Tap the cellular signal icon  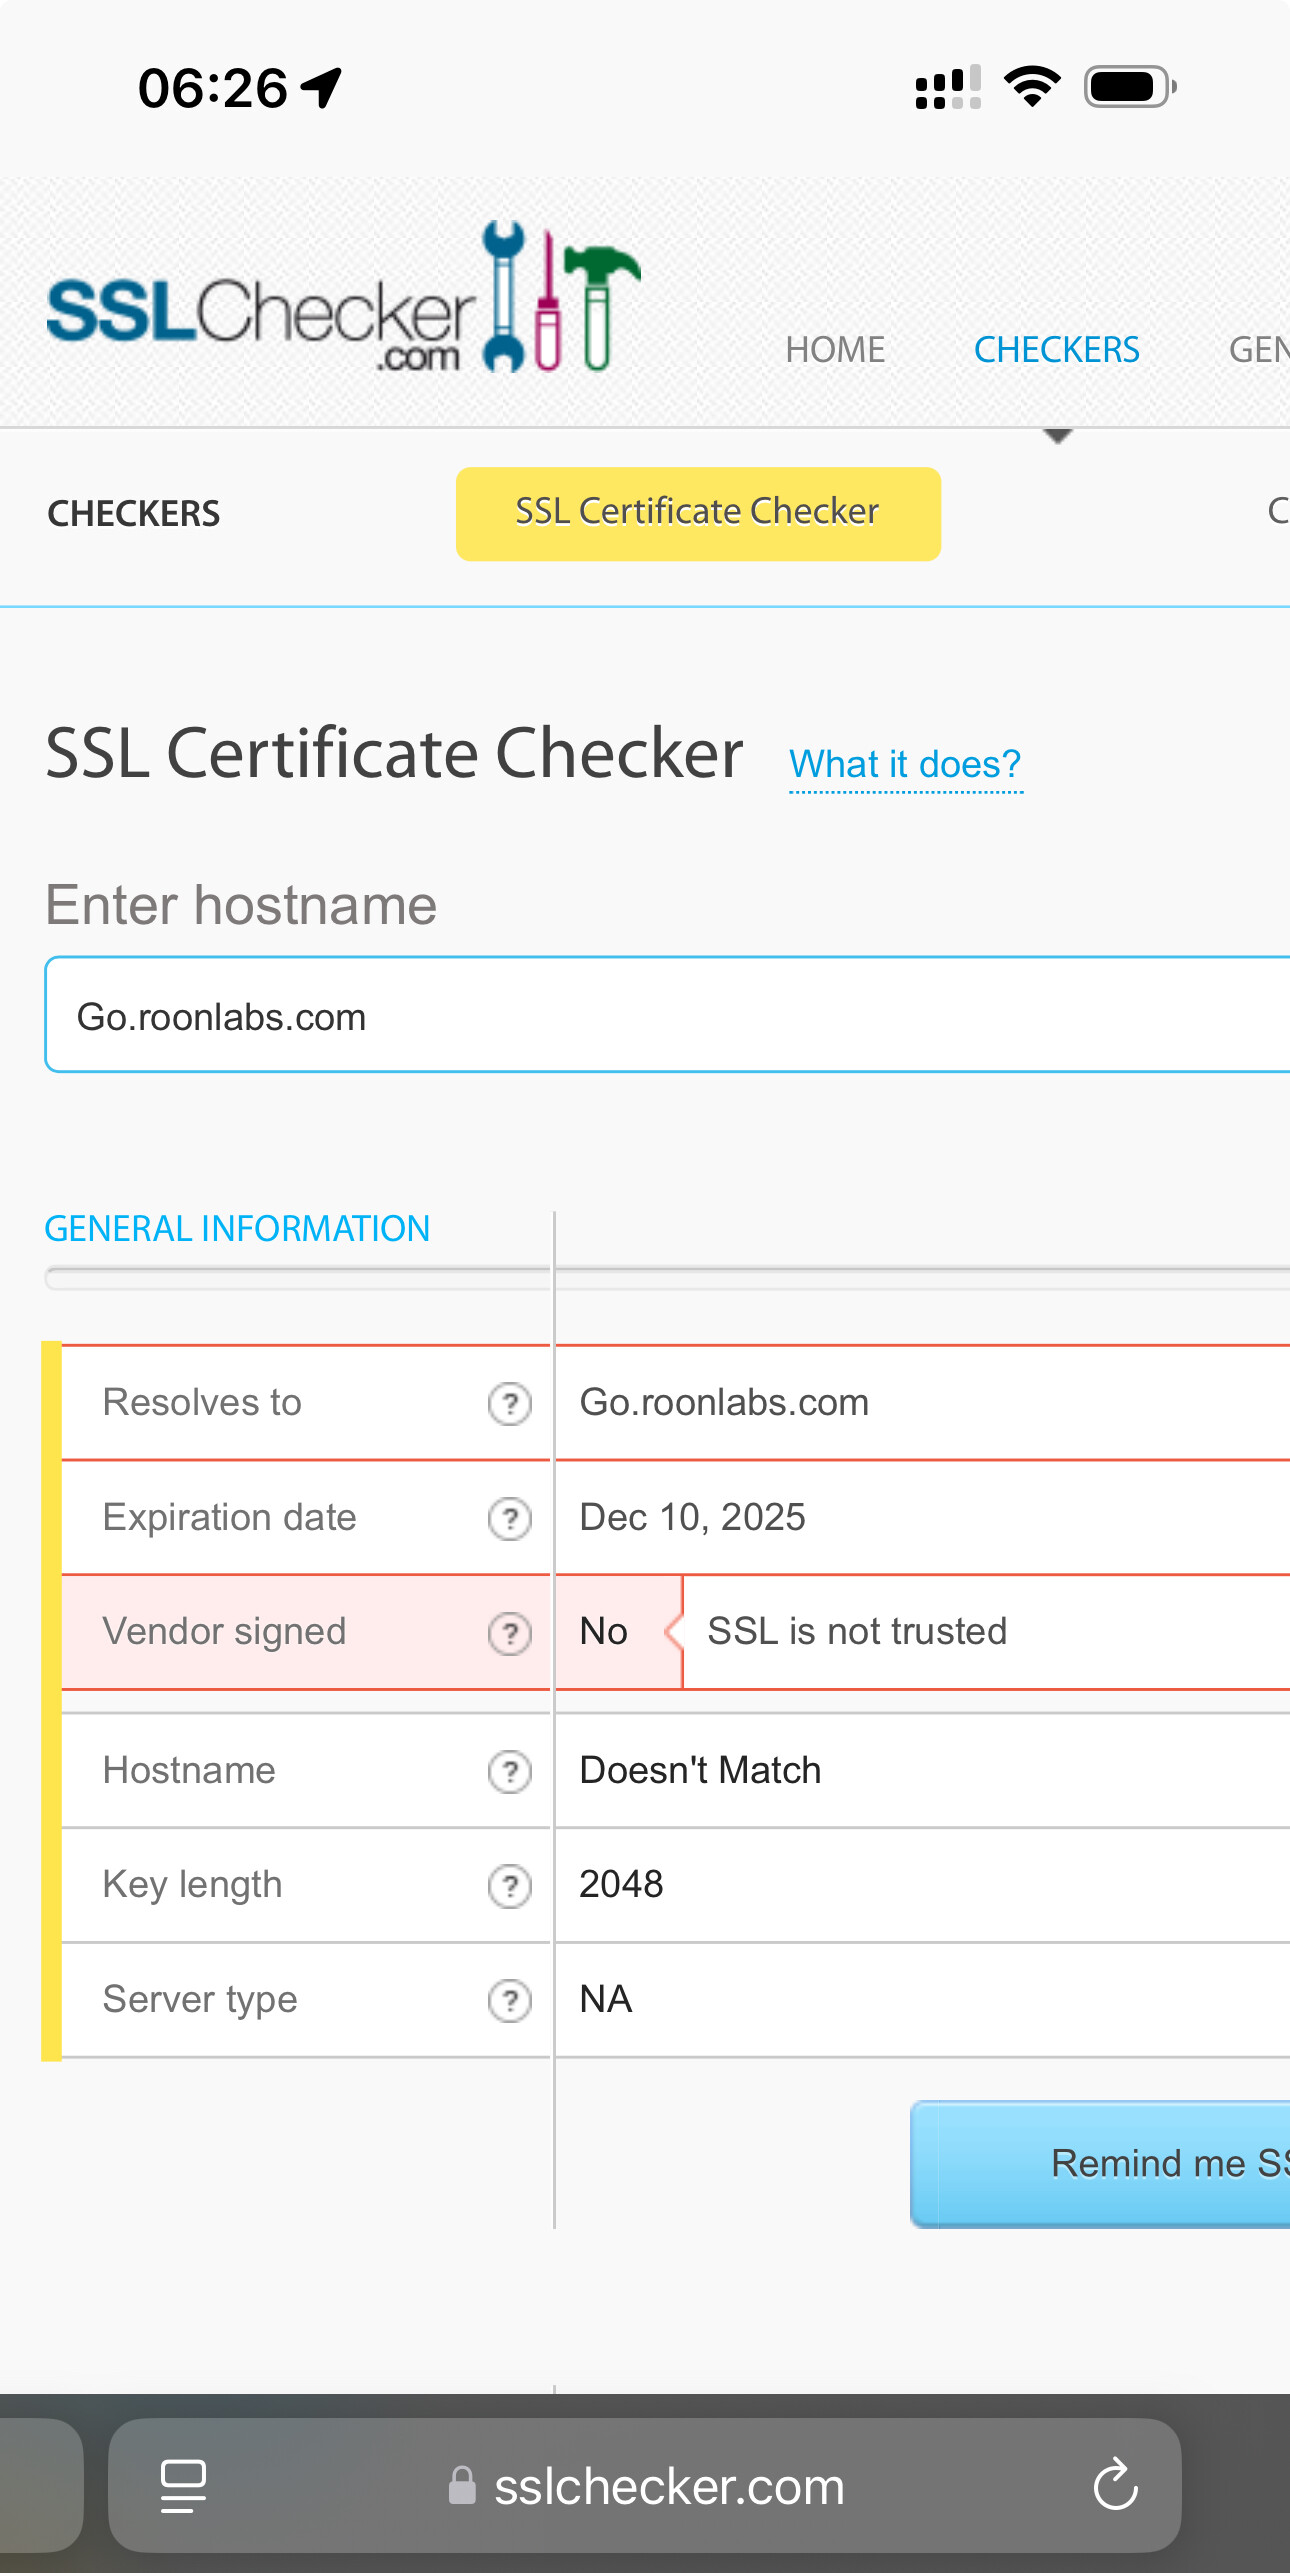click(x=948, y=87)
